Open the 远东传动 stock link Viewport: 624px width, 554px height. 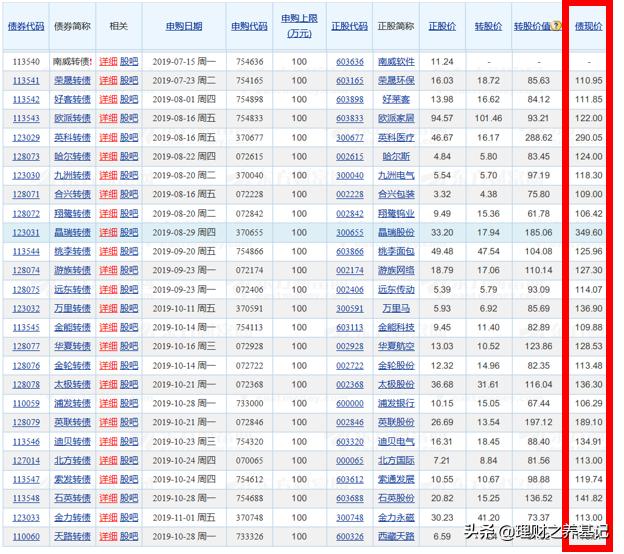396,289
